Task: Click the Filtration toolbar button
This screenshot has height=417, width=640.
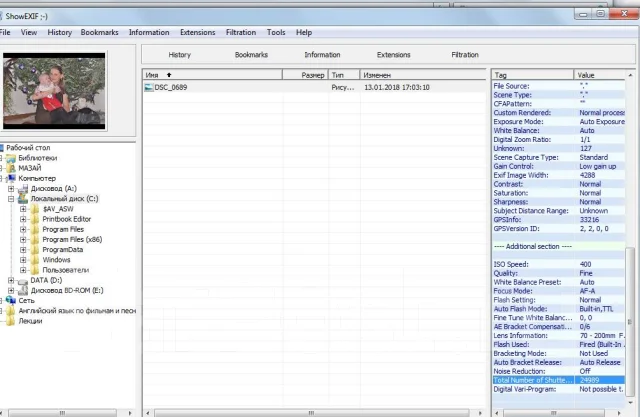Action: tap(464, 55)
